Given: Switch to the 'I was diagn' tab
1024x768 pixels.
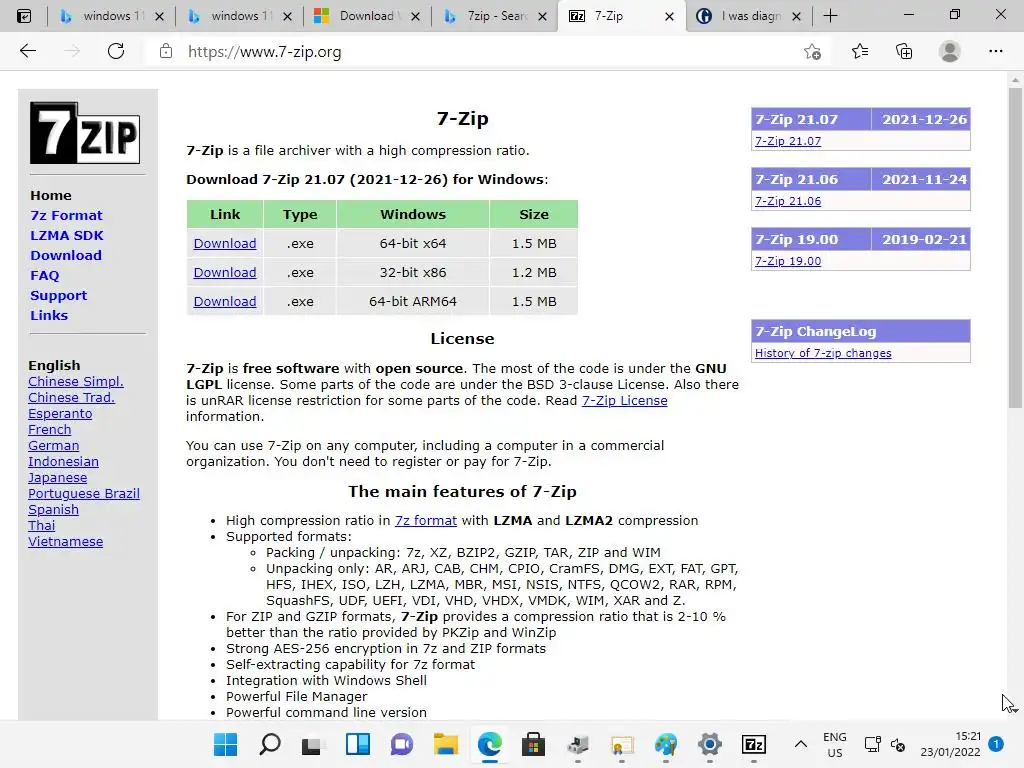Looking at the screenshot, I should [748, 16].
